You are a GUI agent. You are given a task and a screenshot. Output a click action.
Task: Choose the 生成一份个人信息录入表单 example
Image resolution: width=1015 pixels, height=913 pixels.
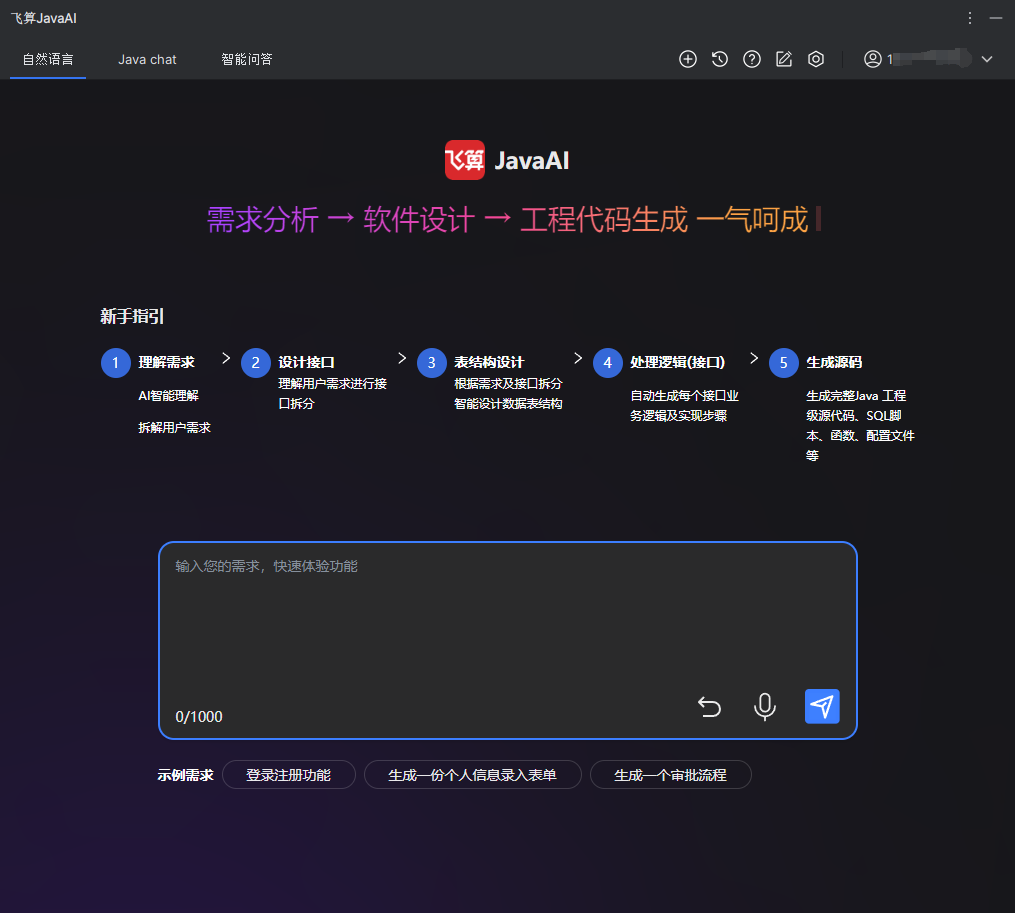[473, 775]
